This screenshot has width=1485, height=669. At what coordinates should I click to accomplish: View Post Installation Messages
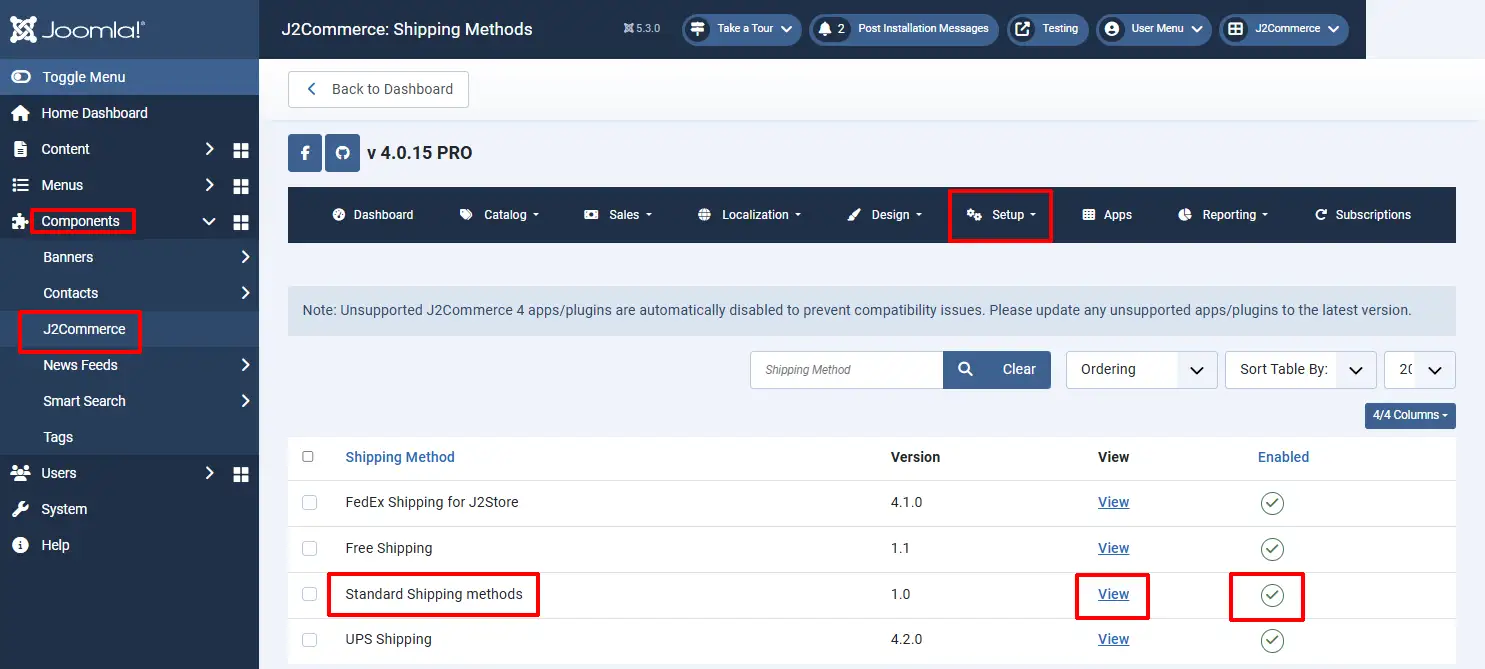coord(905,29)
